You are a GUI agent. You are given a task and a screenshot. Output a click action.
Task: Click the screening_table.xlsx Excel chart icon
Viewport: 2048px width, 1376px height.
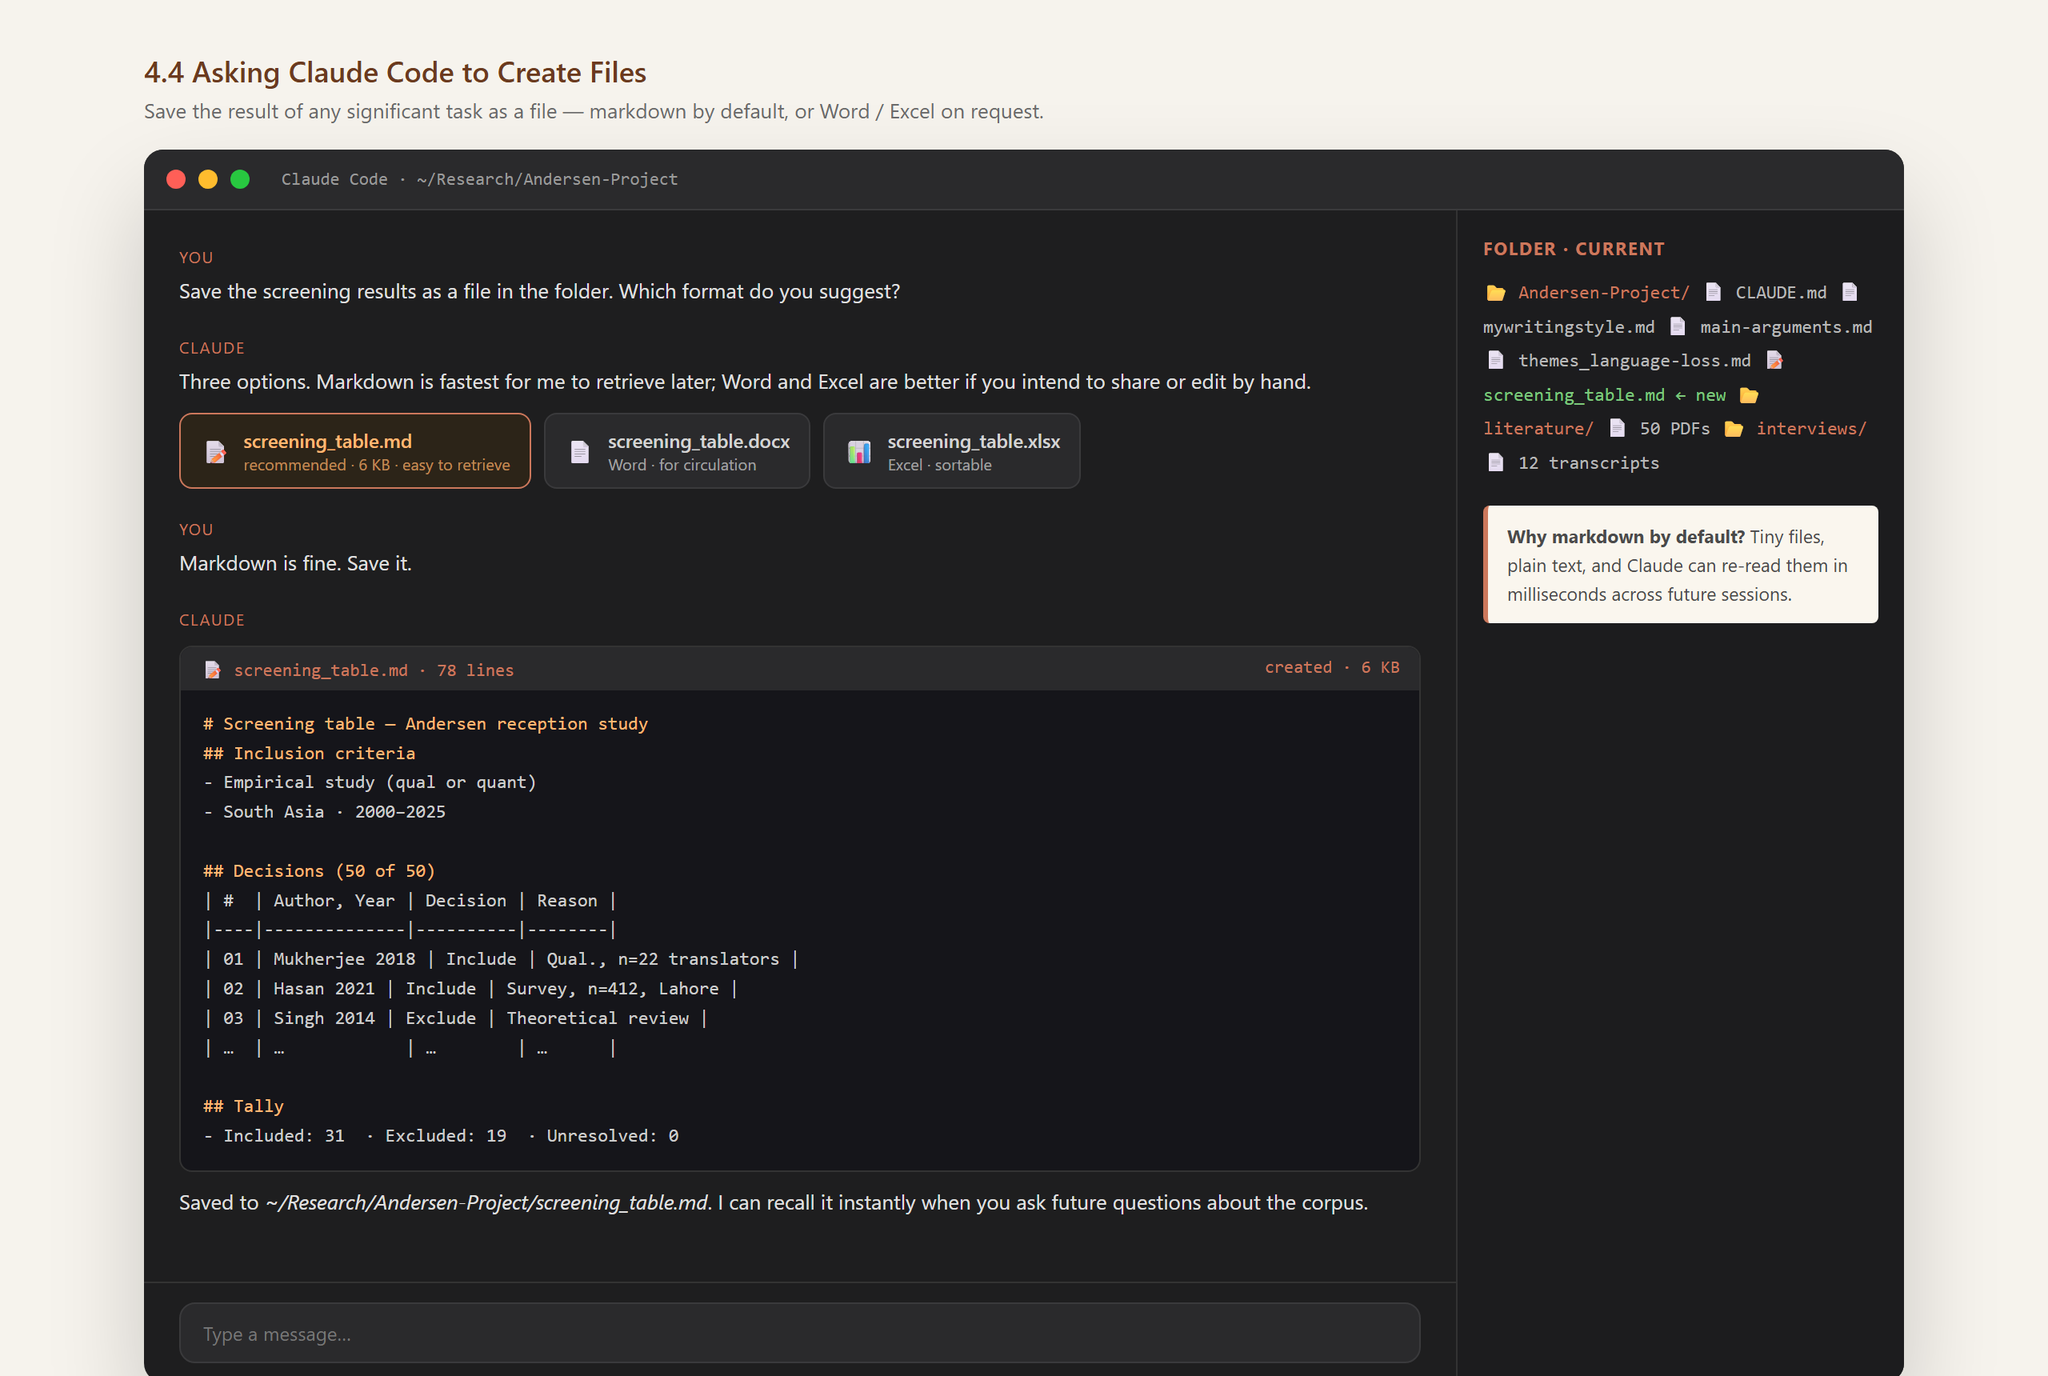(x=859, y=452)
